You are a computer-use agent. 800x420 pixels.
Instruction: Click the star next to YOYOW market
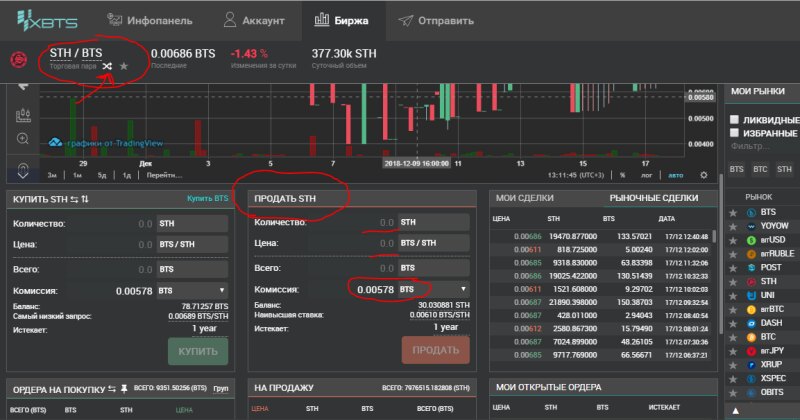coord(732,226)
